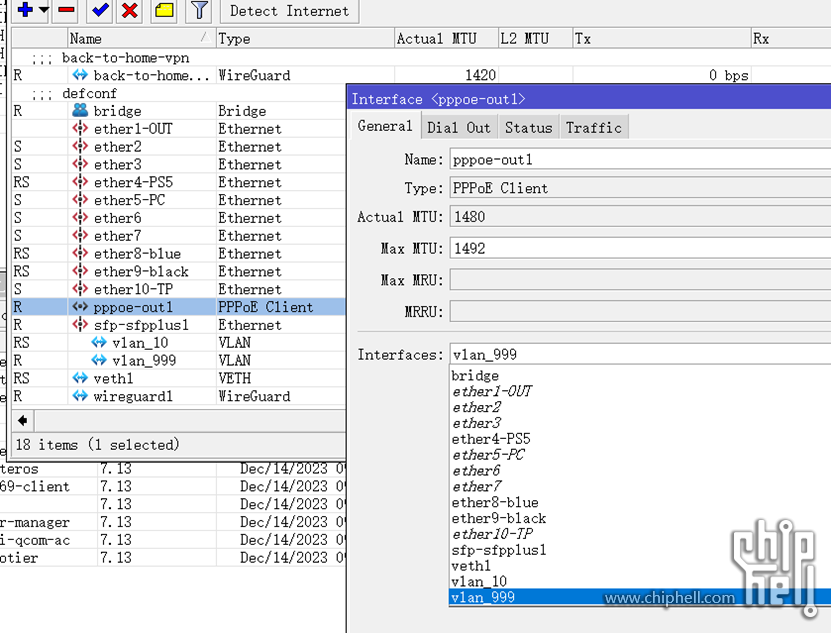Click the bridge interface icon
Viewport: 831px width, 633px height.
(80, 111)
